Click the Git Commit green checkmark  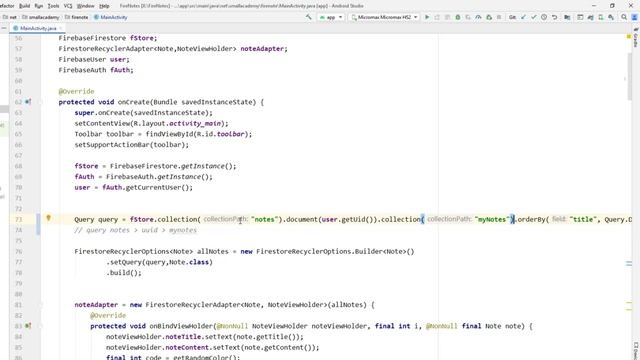pyautogui.click(x=533, y=17)
